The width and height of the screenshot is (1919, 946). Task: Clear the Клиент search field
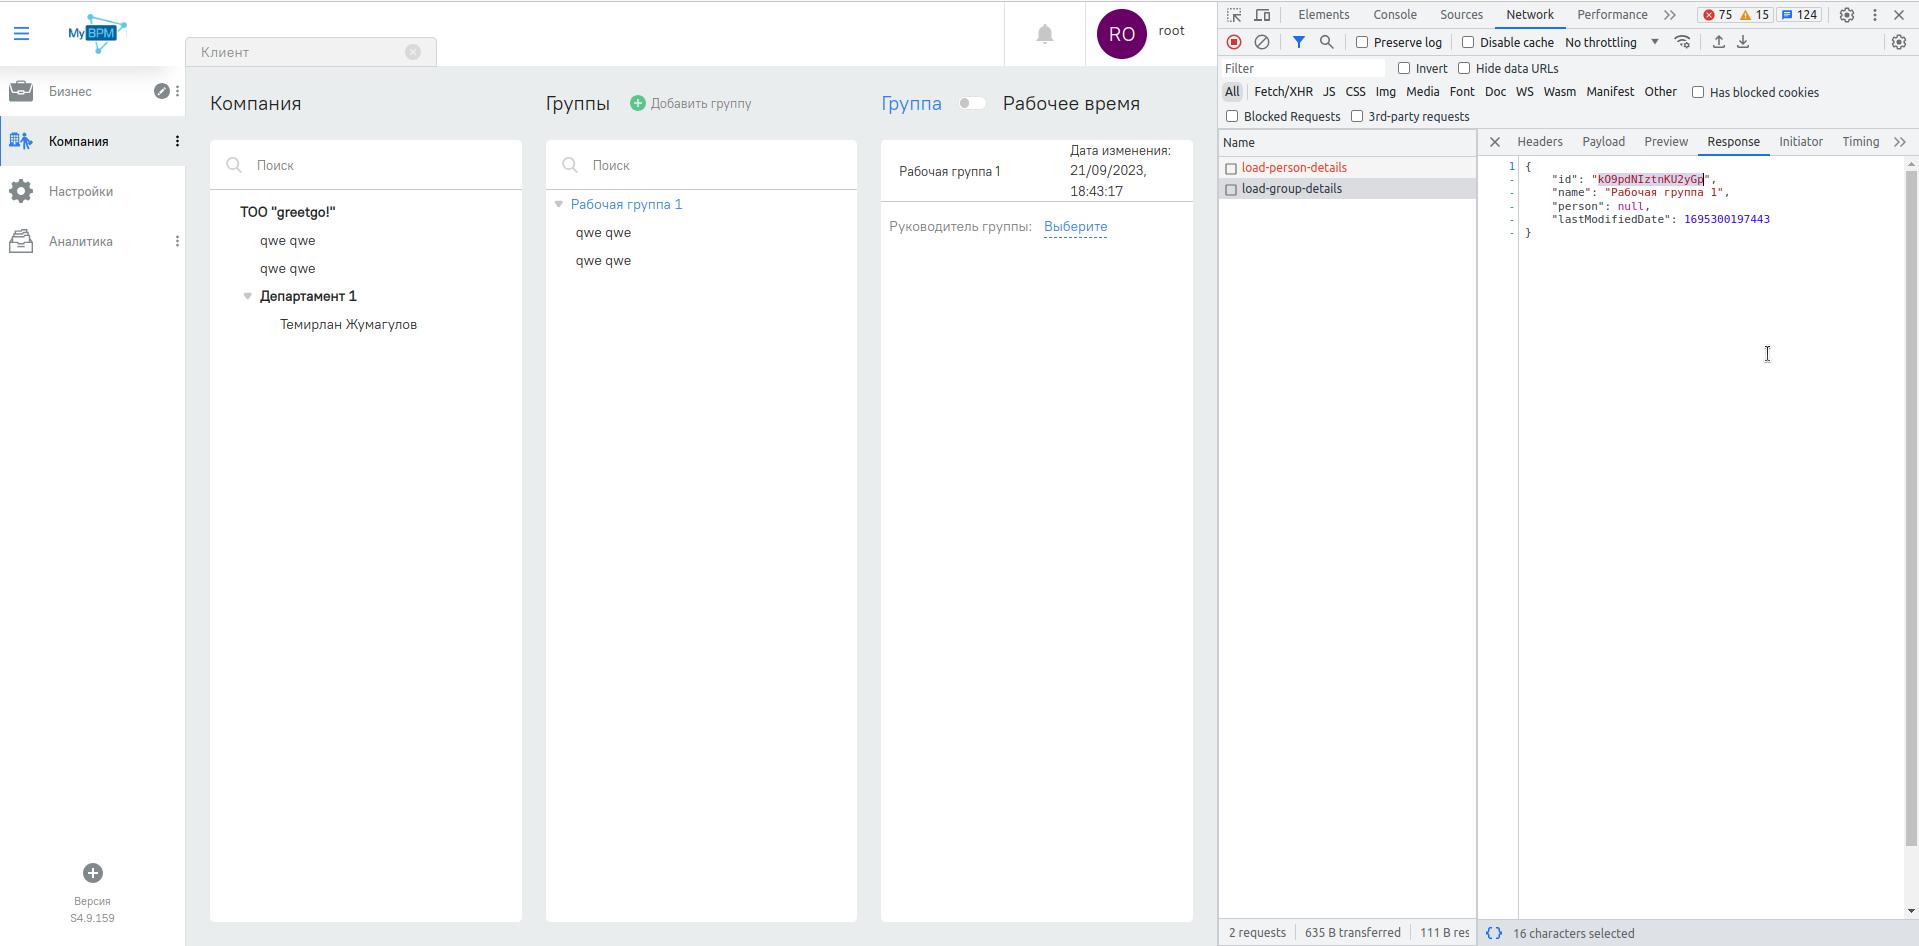413,52
